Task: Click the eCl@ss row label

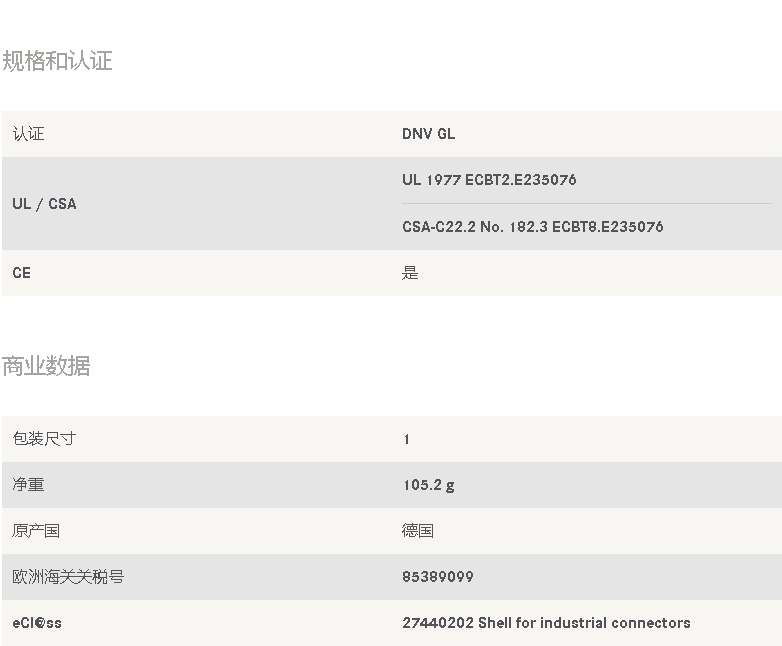Action: (37, 623)
